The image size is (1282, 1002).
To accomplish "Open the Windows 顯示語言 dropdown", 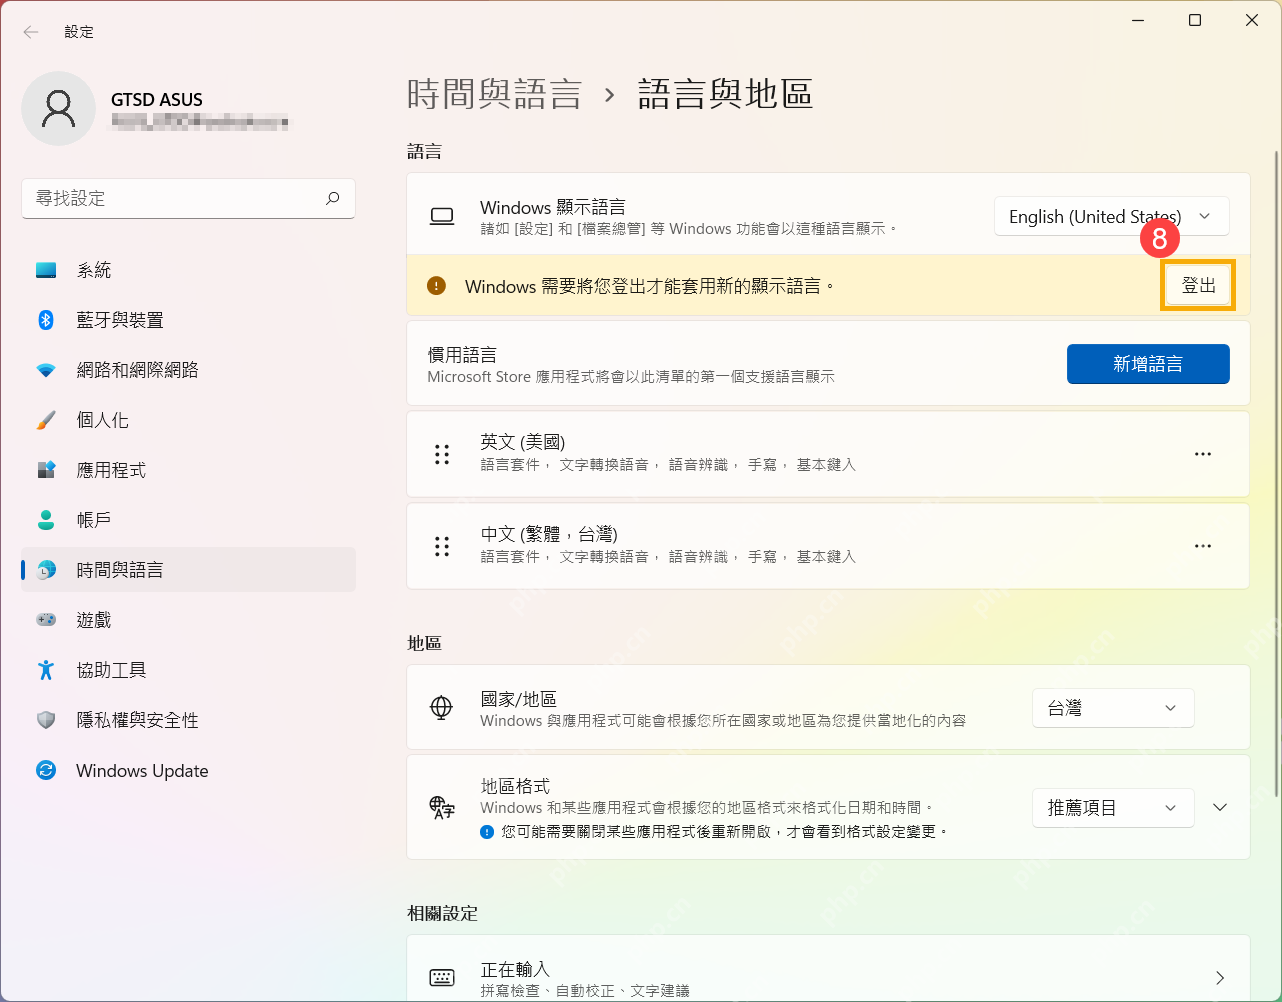I will (1111, 217).
